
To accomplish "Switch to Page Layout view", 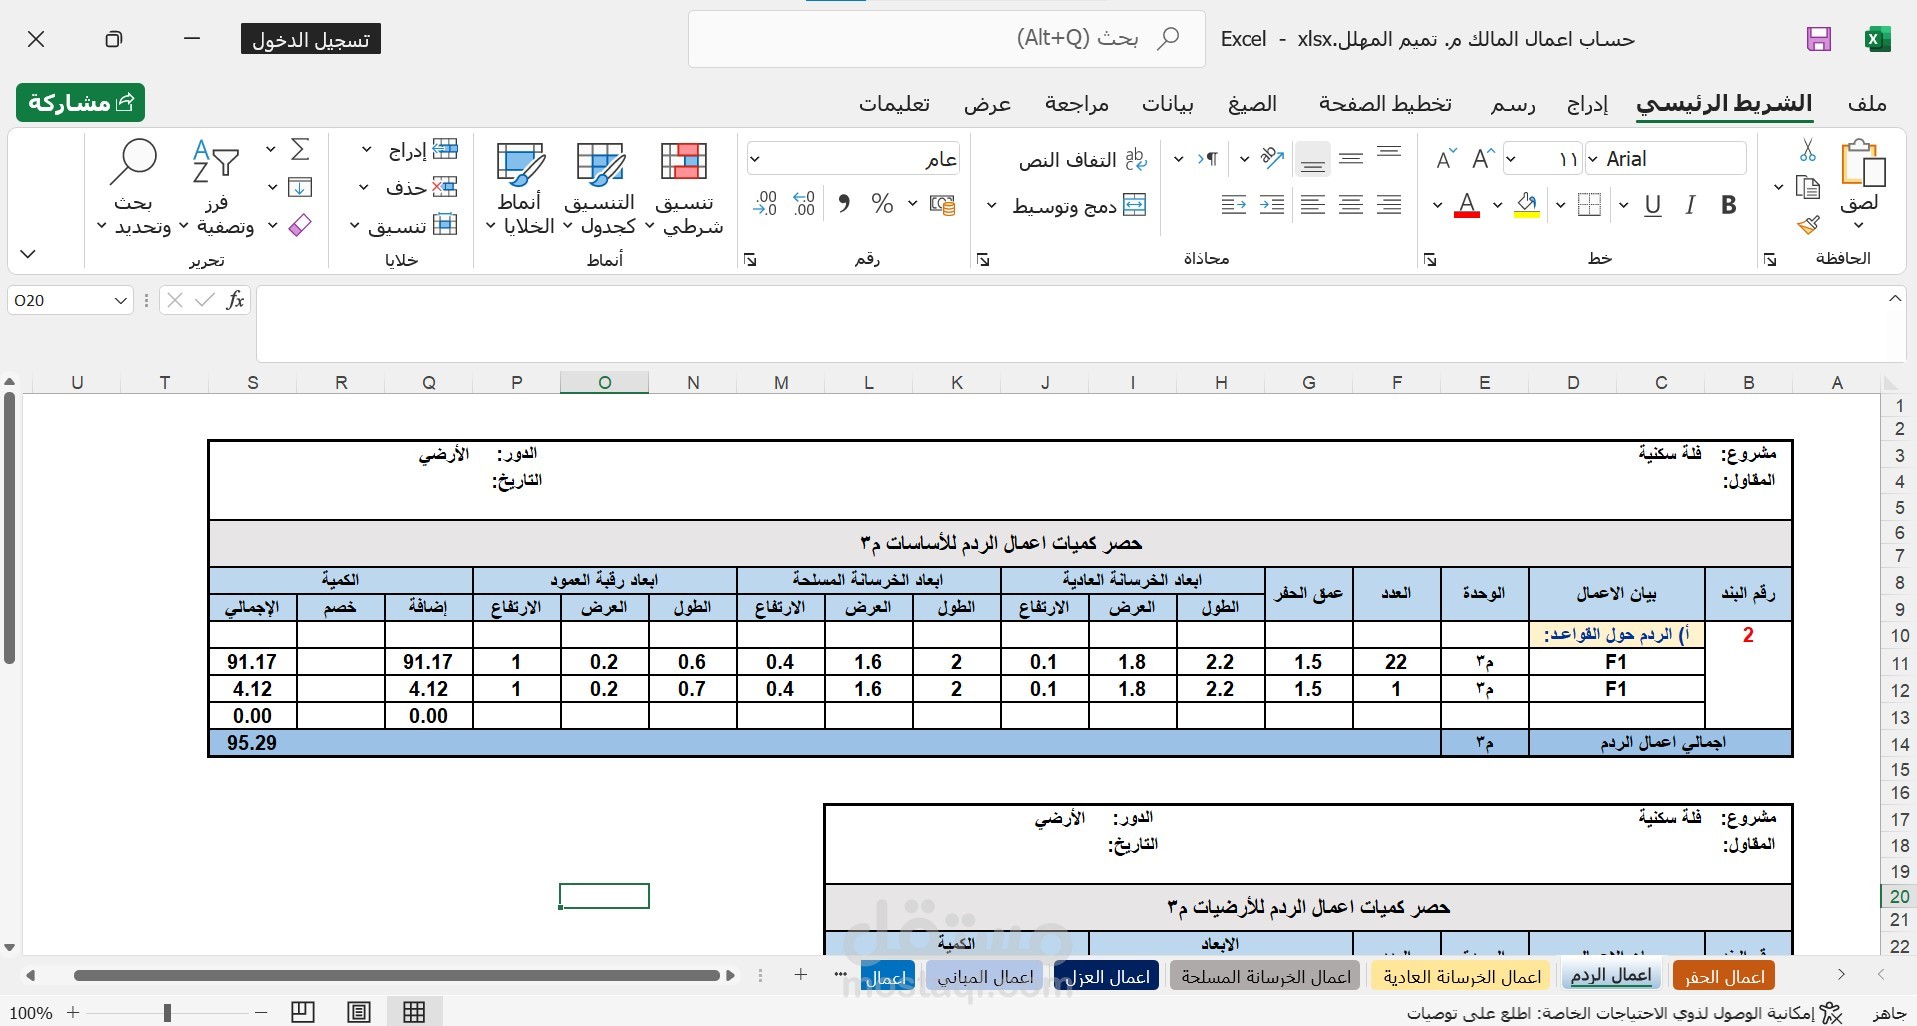I will (359, 1012).
